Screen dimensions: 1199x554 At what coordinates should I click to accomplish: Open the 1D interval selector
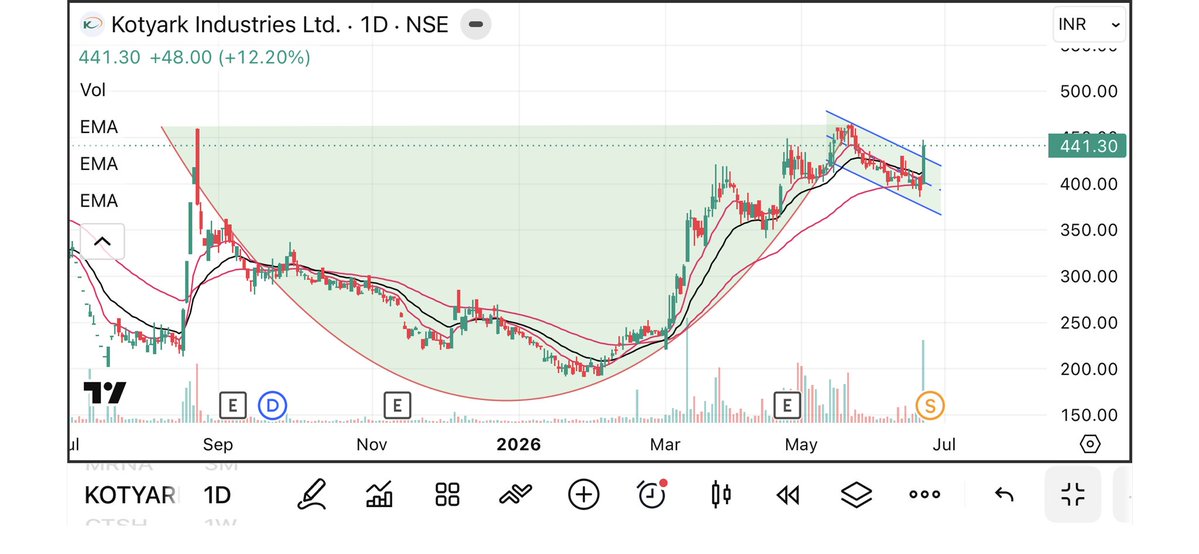pos(217,496)
